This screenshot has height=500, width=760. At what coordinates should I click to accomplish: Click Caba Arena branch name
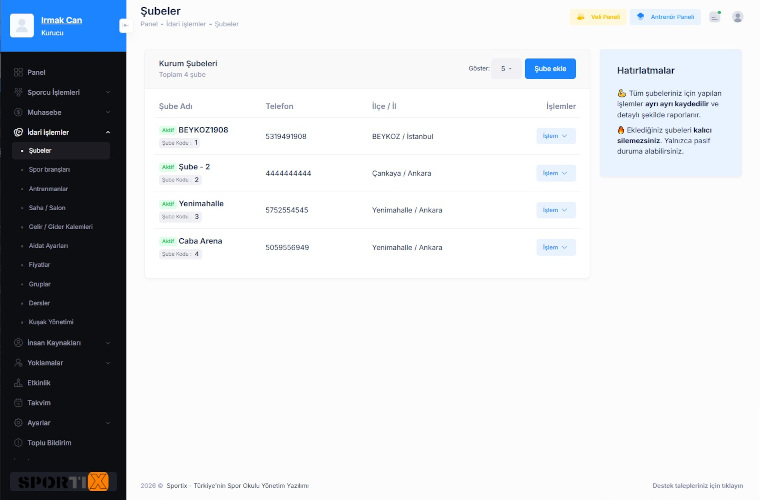tap(200, 241)
